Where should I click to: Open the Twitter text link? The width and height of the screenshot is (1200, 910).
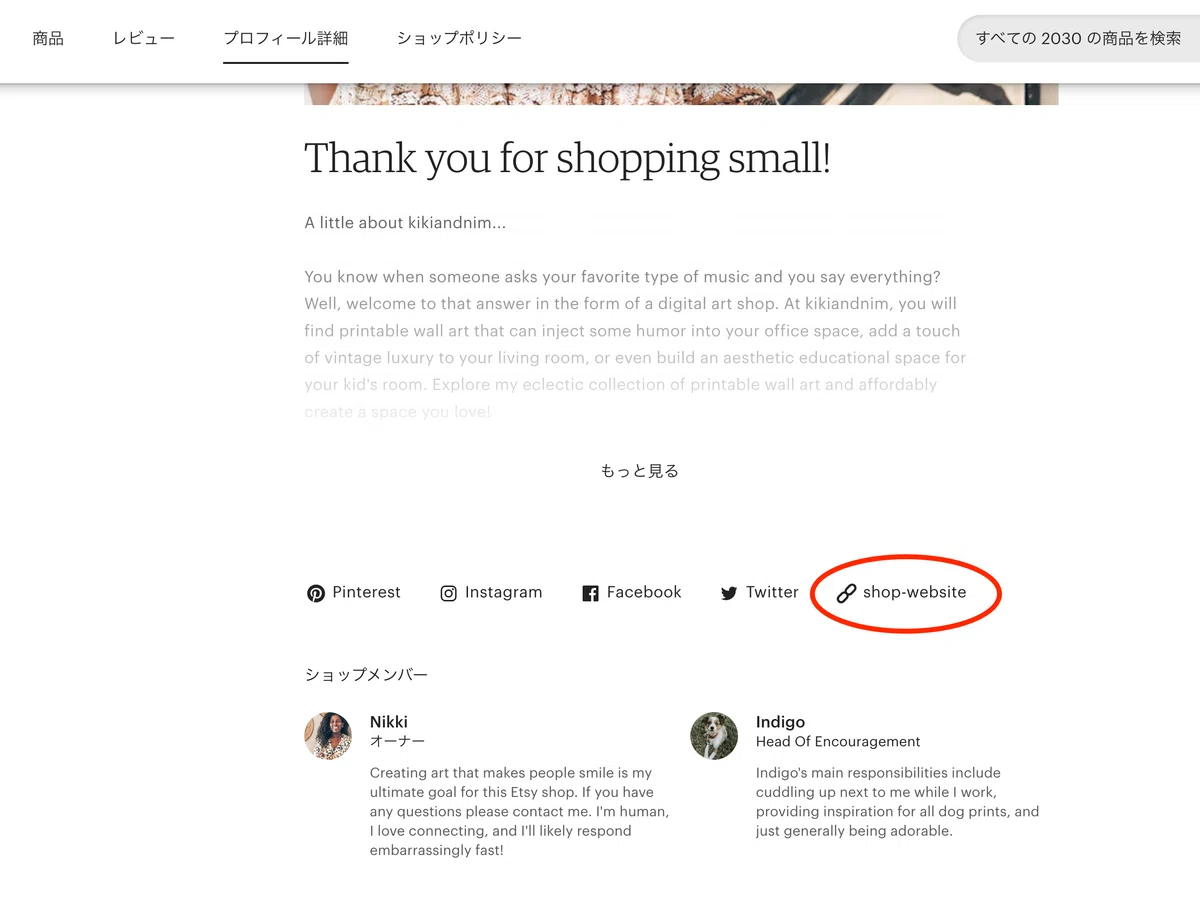[x=772, y=592]
